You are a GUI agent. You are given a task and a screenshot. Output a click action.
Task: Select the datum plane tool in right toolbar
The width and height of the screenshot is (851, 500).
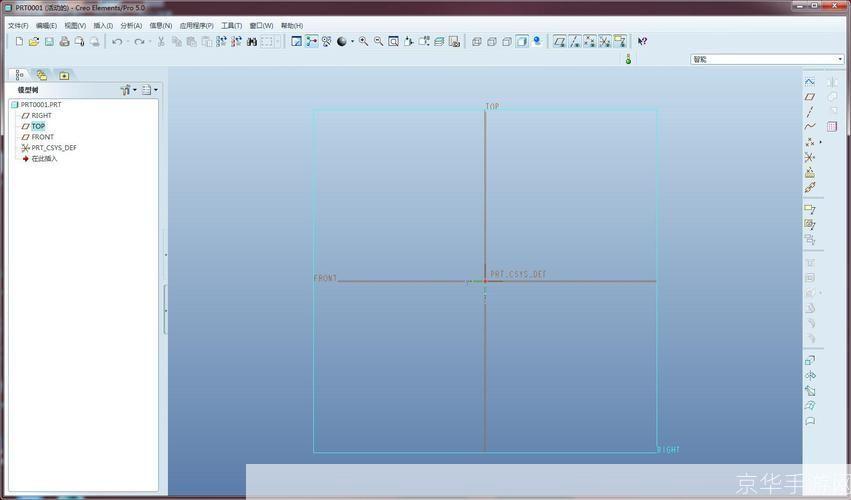click(x=810, y=97)
